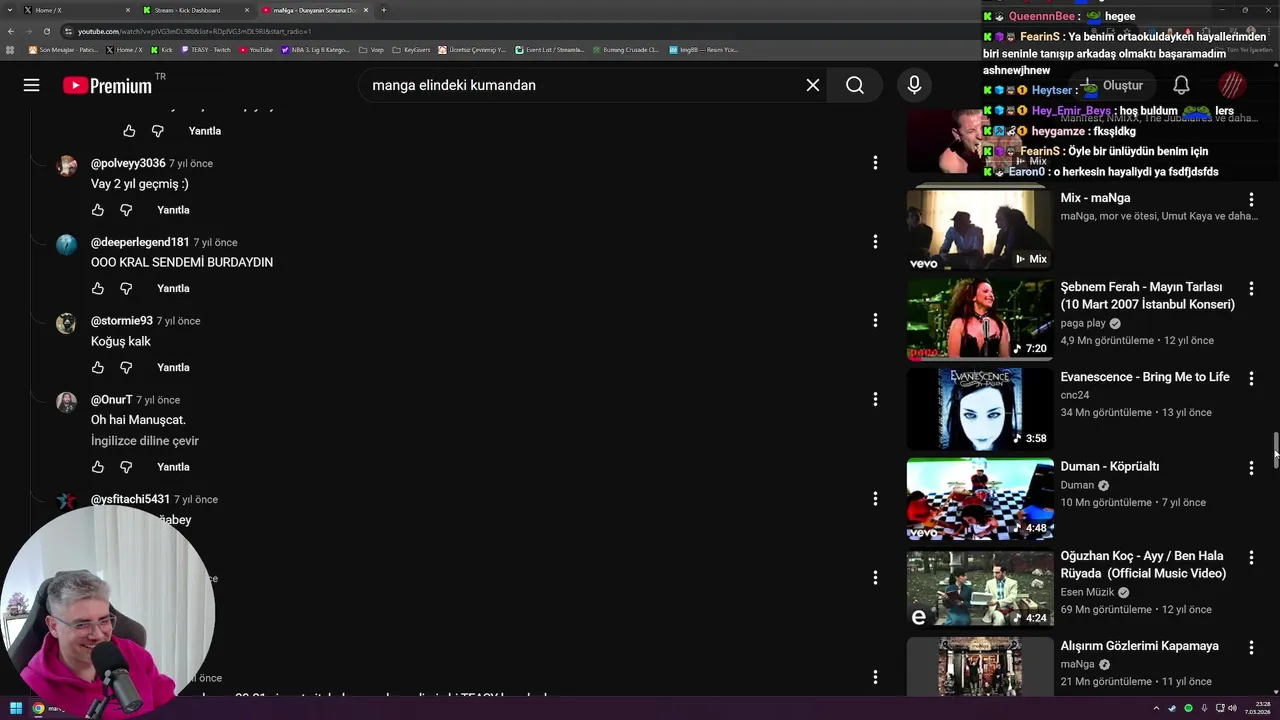Open Alışırım Gözlerimi Kapamaya video title
This screenshot has width=1280, height=720.
1140,646
